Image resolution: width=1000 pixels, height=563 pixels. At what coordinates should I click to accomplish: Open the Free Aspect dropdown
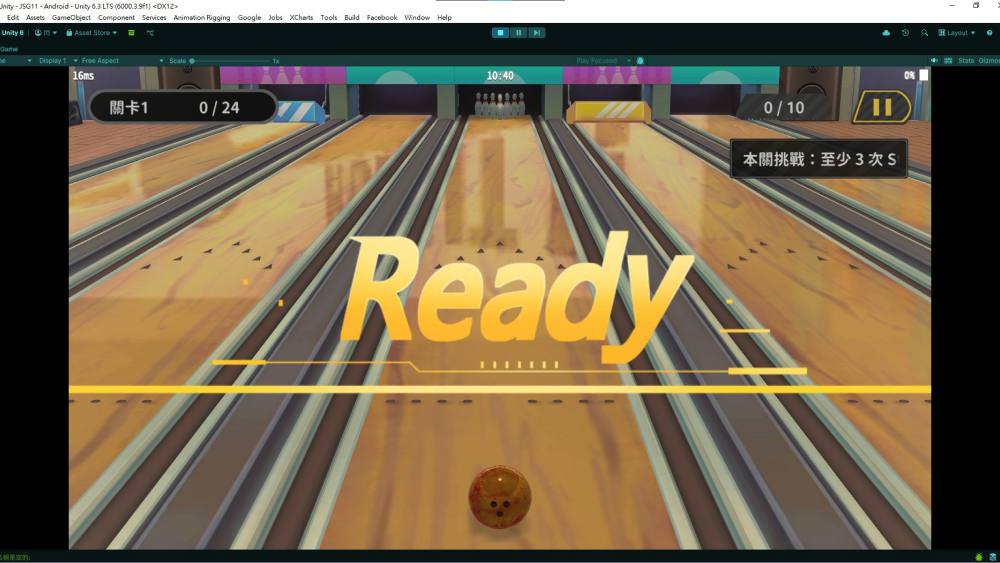coord(121,61)
